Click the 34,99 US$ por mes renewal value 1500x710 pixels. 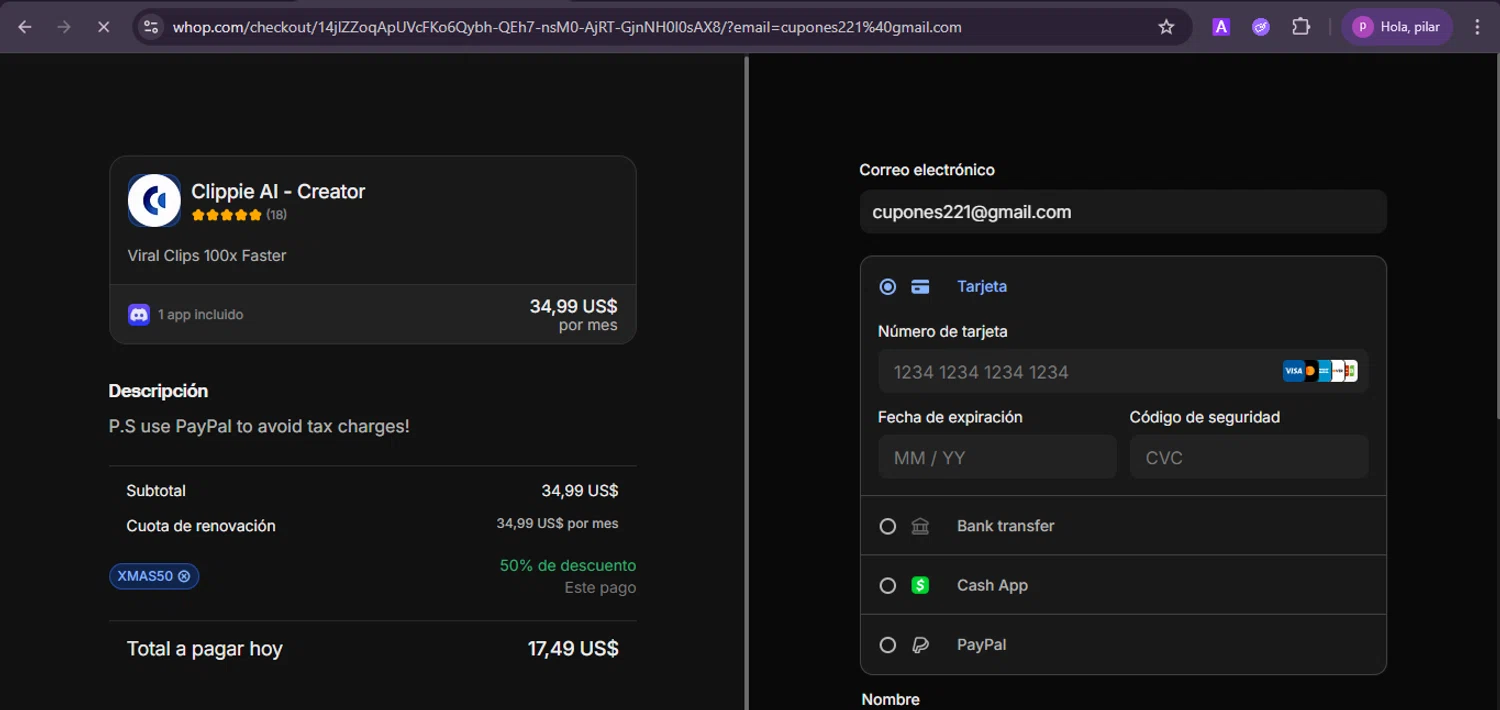(x=557, y=524)
